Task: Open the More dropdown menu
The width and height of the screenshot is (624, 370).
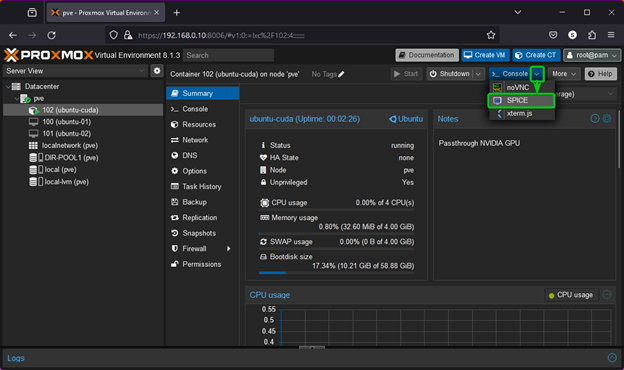Action: coord(564,74)
